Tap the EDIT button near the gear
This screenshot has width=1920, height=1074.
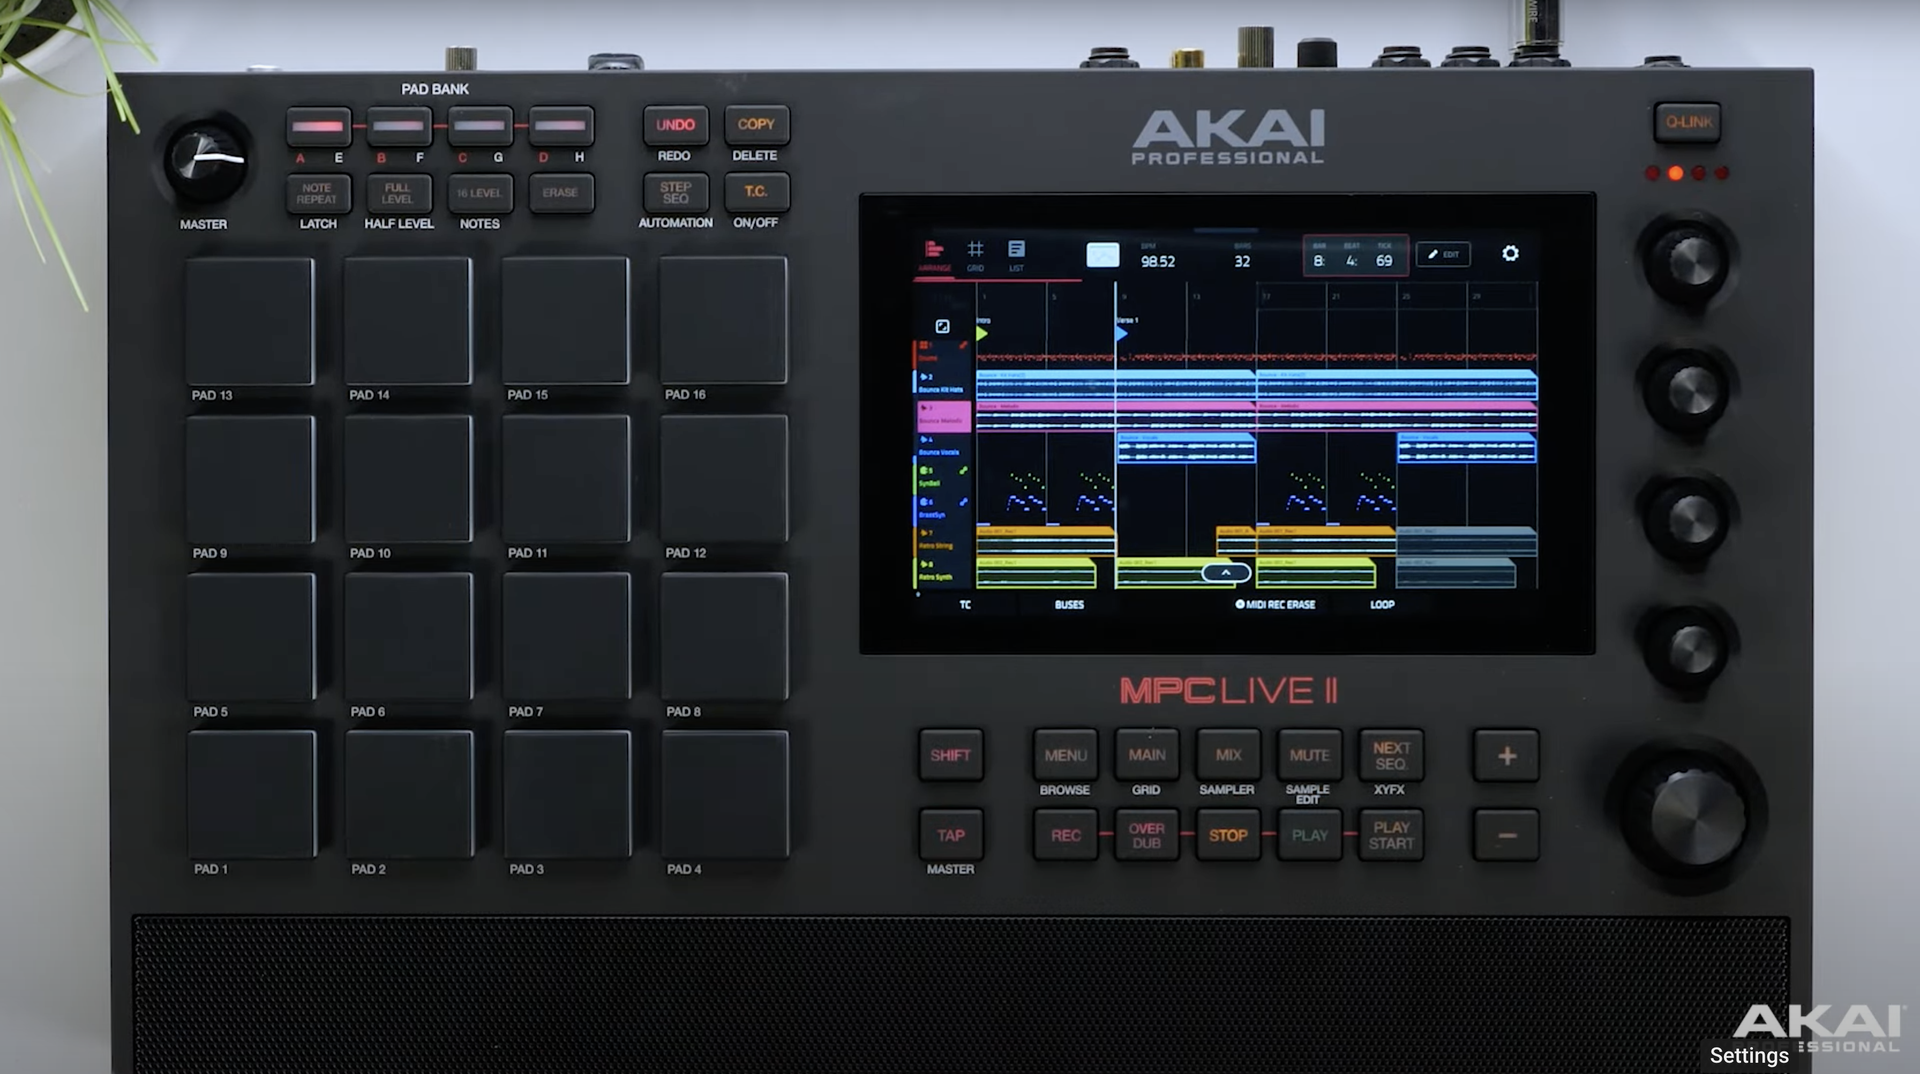1443,254
